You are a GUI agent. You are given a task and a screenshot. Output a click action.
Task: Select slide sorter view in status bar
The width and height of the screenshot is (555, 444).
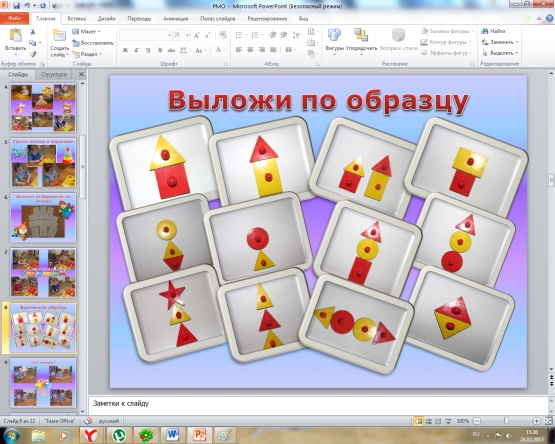[429, 421]
